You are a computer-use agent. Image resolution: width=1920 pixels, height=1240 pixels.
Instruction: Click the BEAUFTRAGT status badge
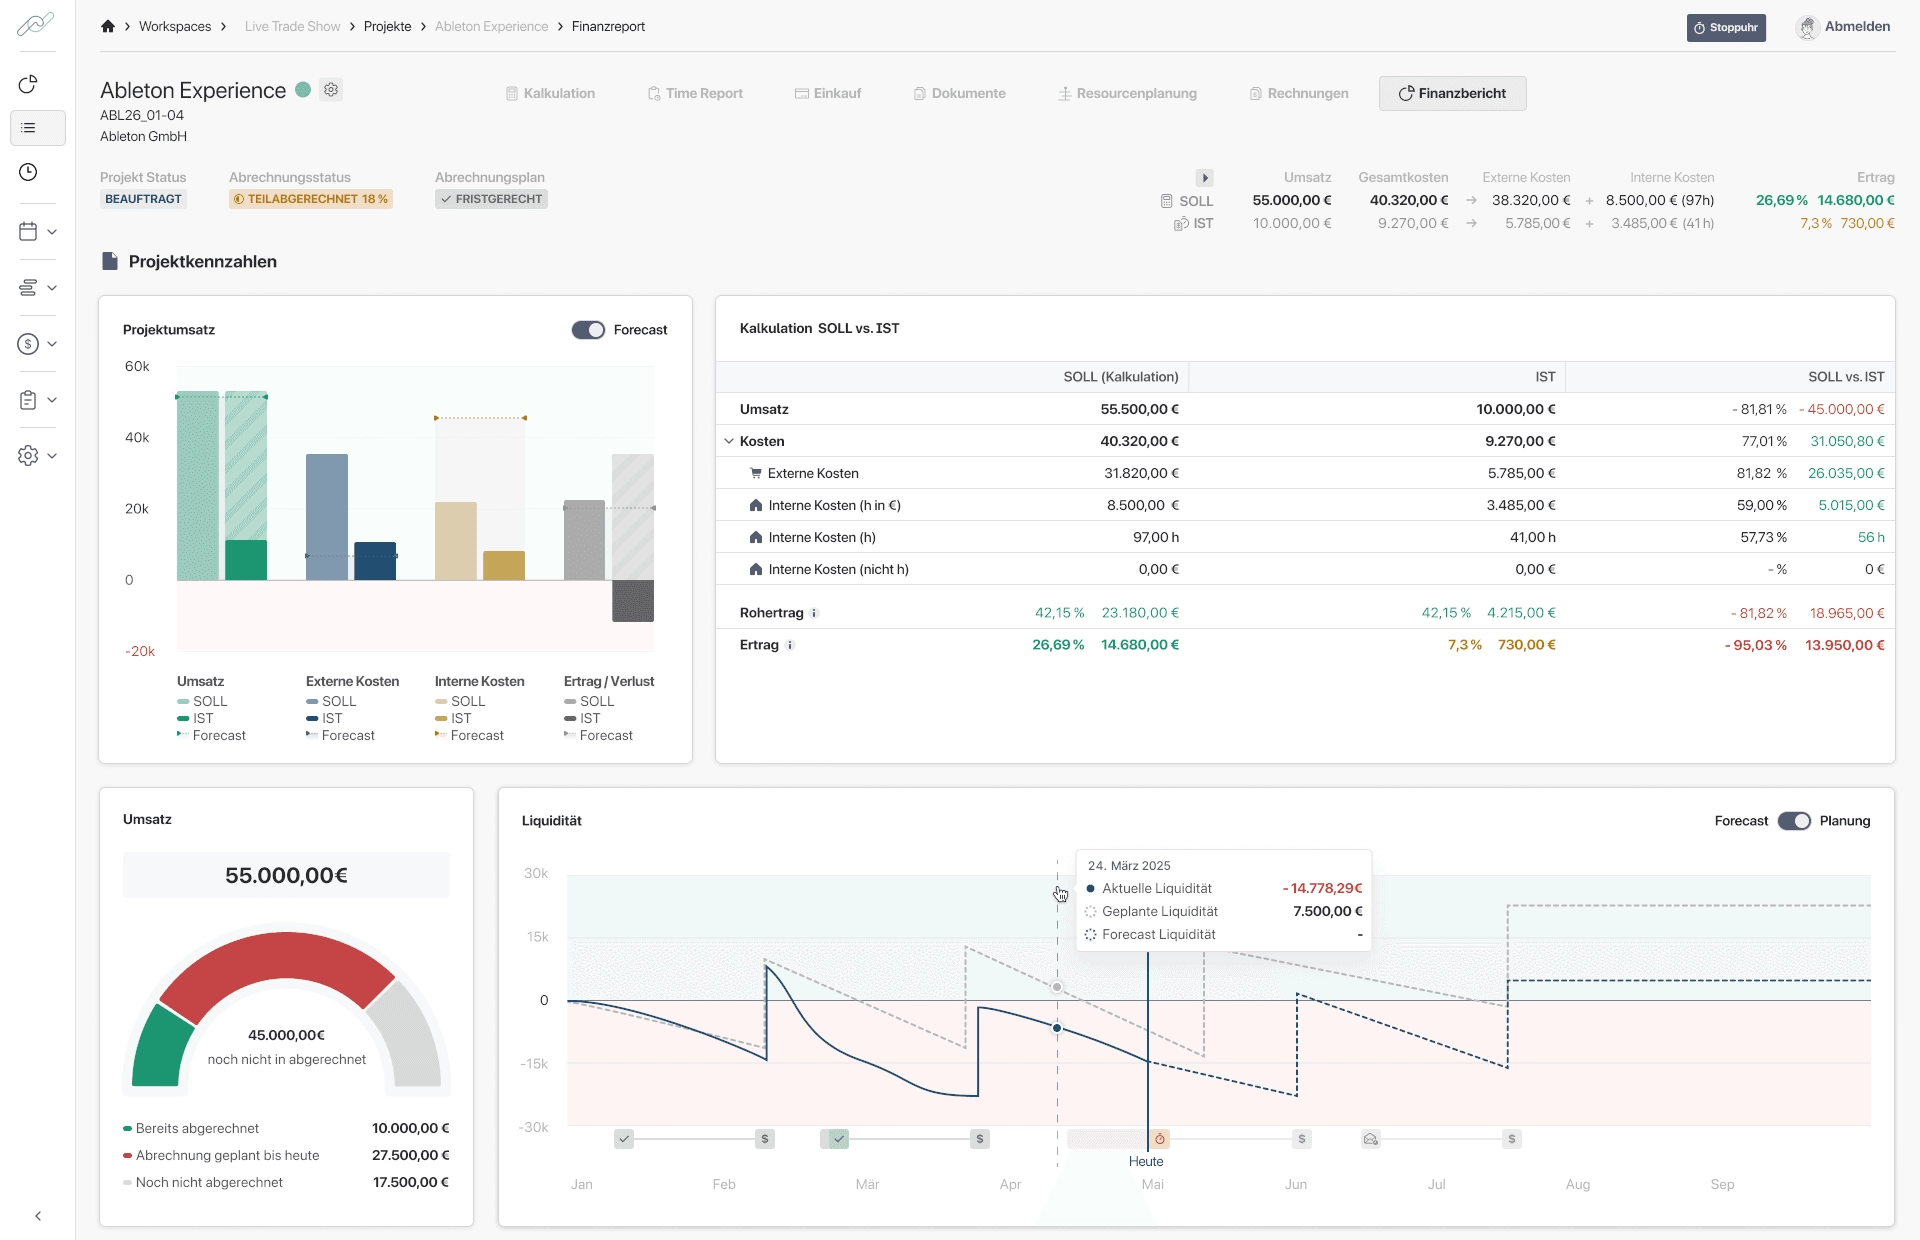(143, 199)
